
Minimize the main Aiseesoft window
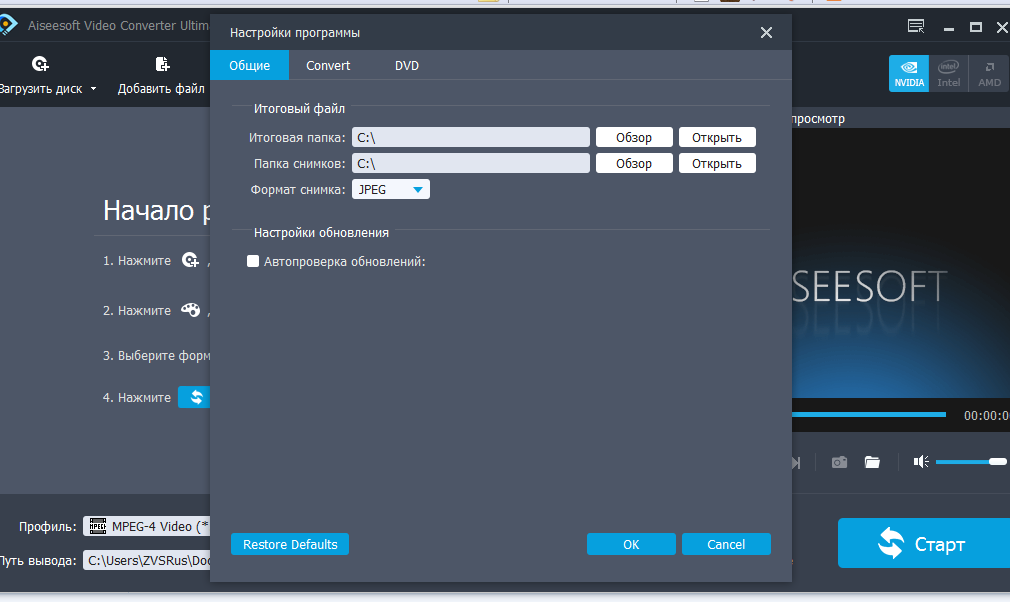[x=948, y=28]
